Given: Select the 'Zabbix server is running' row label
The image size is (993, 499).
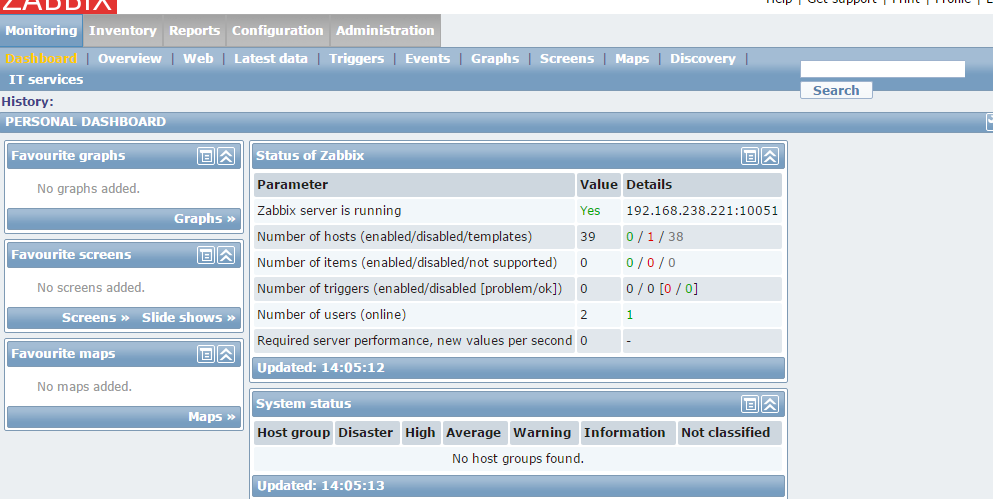Looking at the screenshot, I should click(329, 210).
